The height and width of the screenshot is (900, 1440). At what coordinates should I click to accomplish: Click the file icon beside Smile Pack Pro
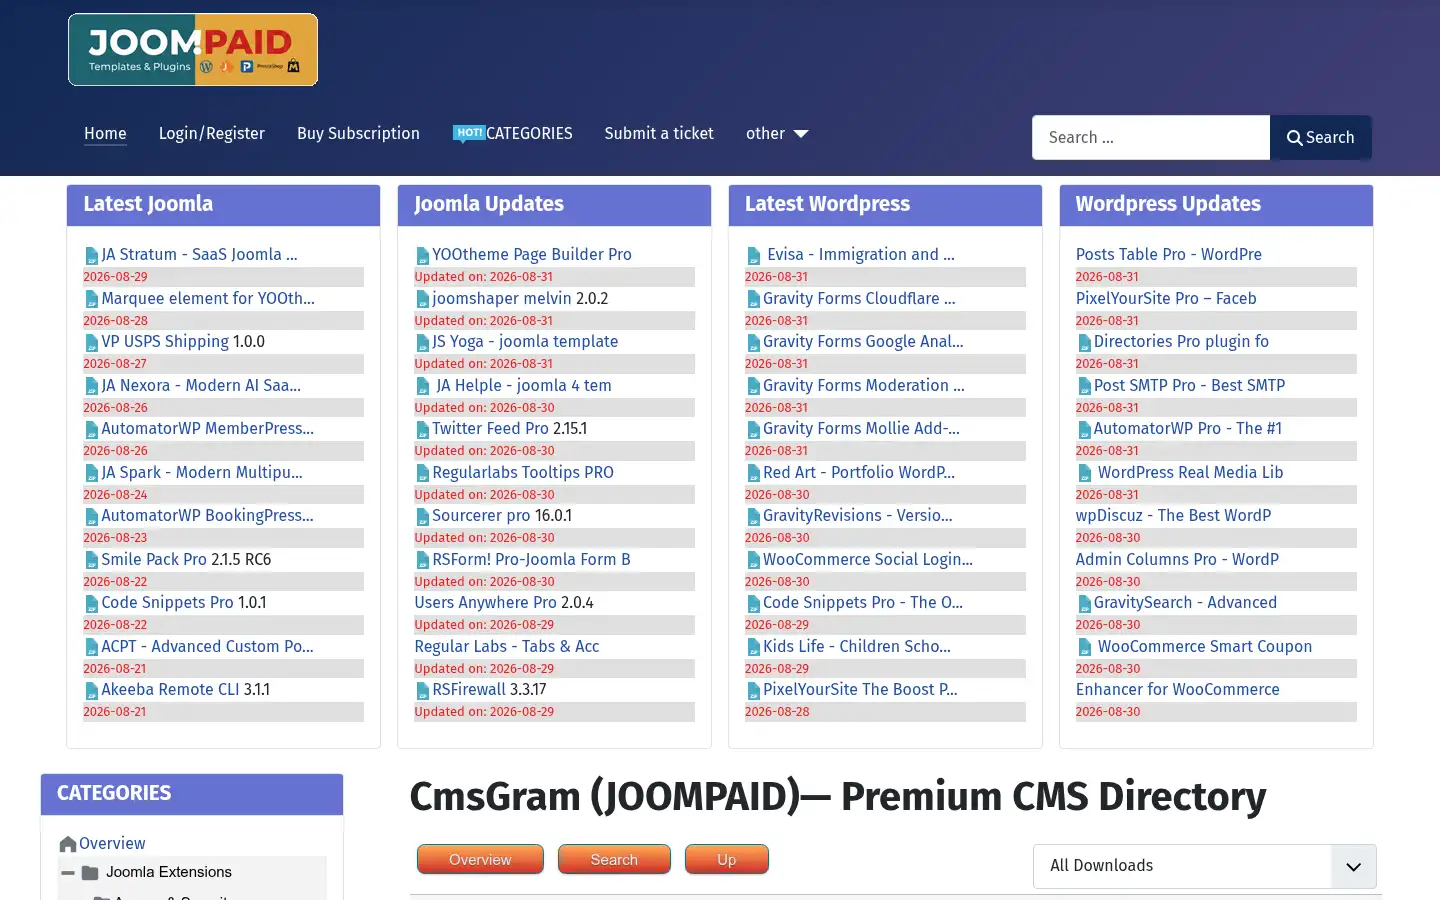coord(92,561)
